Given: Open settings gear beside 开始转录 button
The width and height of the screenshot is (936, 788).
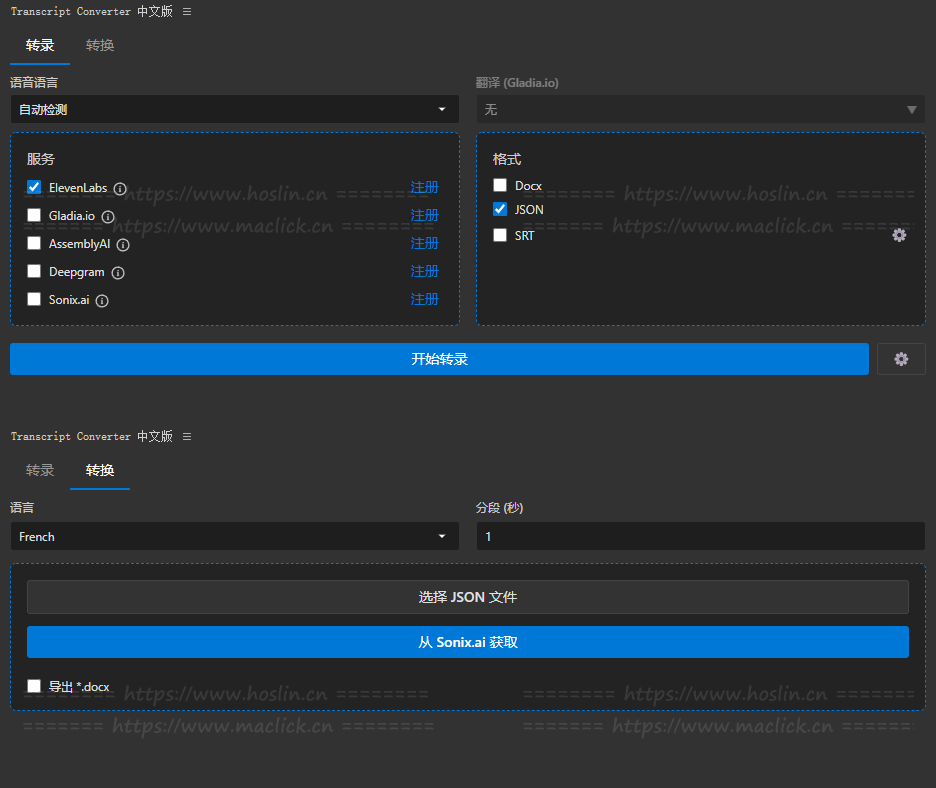Looking at the screenshot, I should 901,359.
